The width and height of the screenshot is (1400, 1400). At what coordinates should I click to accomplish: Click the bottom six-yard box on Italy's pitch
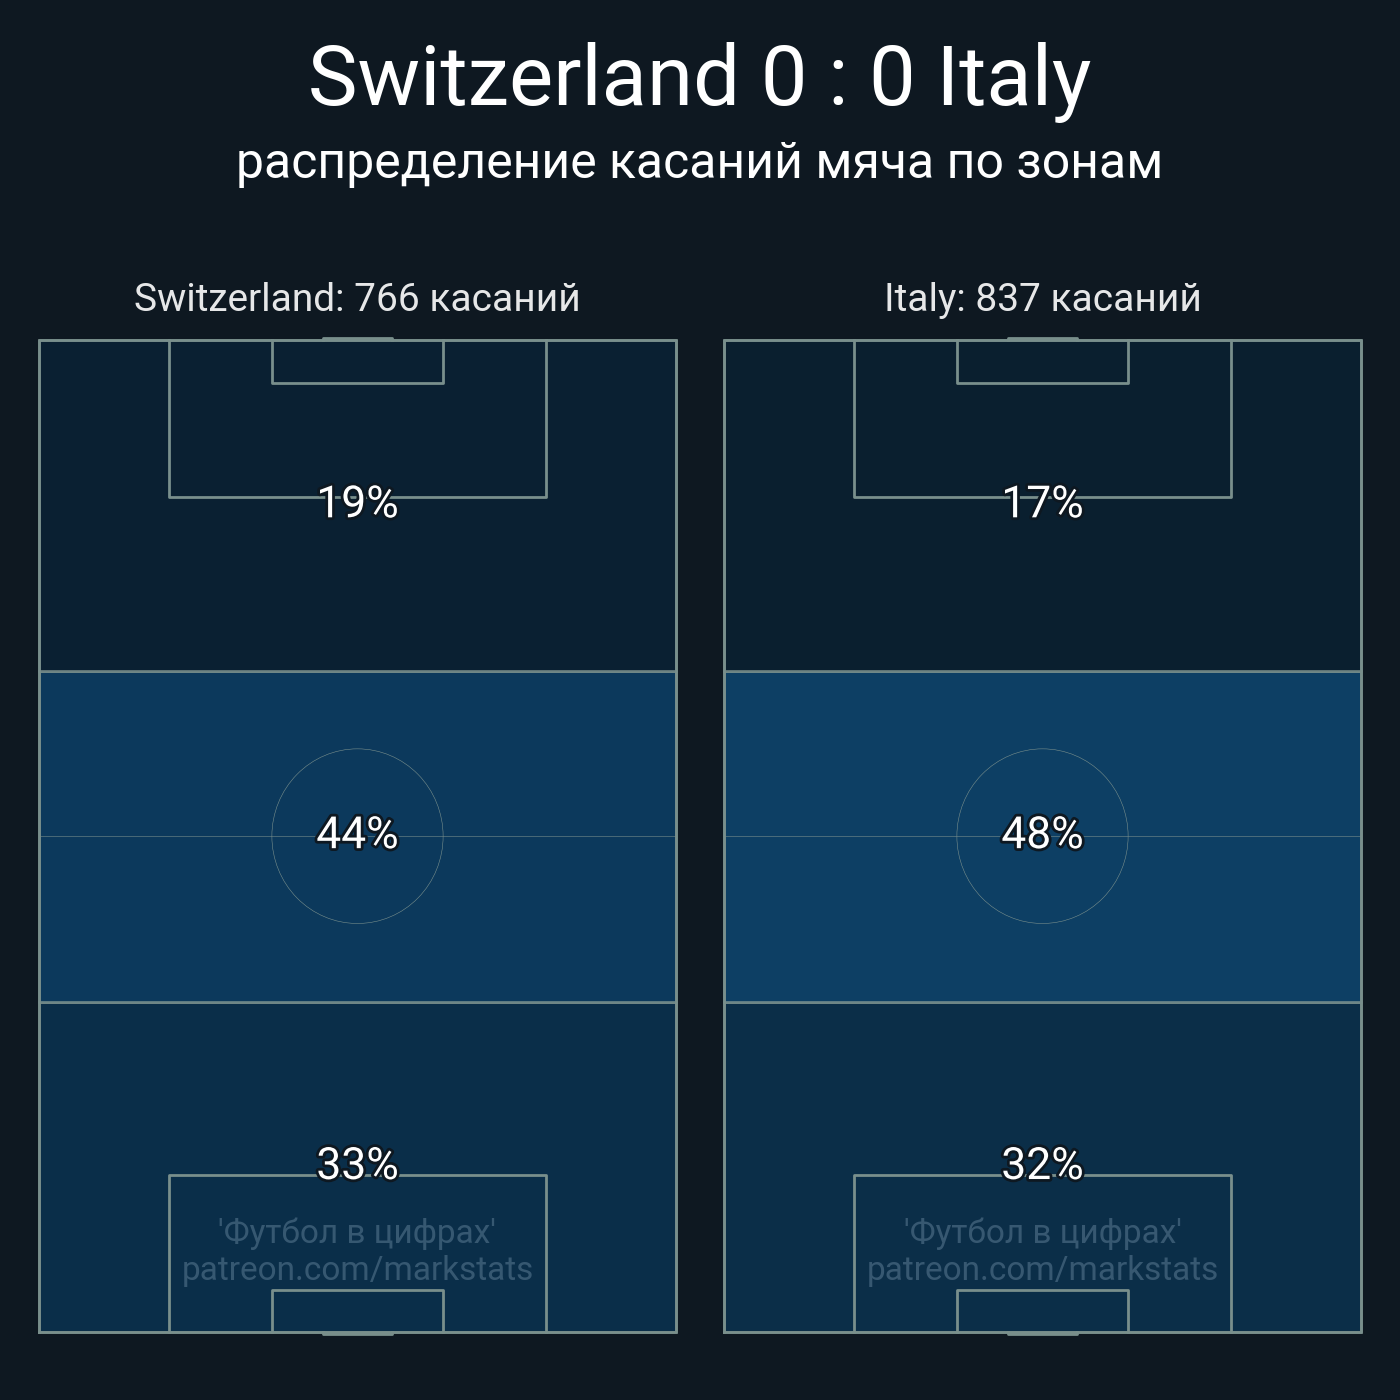click(x=1042, y=1311)
